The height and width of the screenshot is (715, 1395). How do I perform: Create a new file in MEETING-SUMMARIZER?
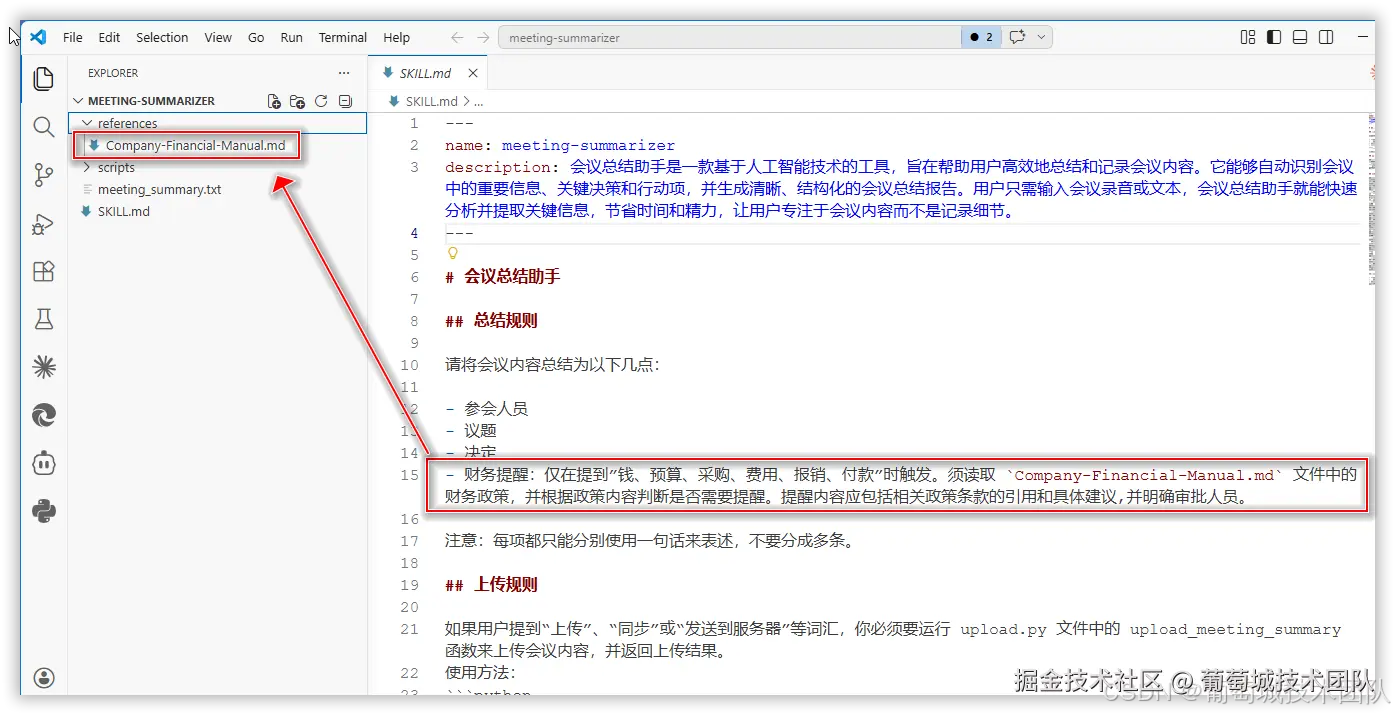coord(274,101)
